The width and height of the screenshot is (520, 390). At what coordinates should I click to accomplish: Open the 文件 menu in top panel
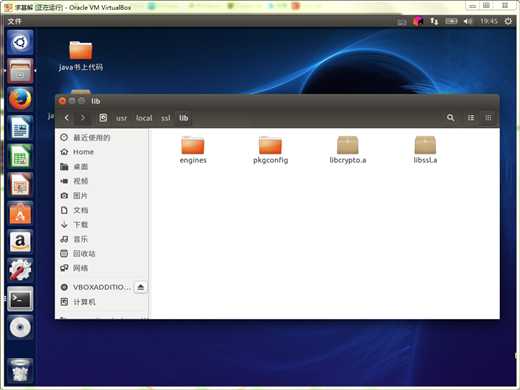click(14, 21)
